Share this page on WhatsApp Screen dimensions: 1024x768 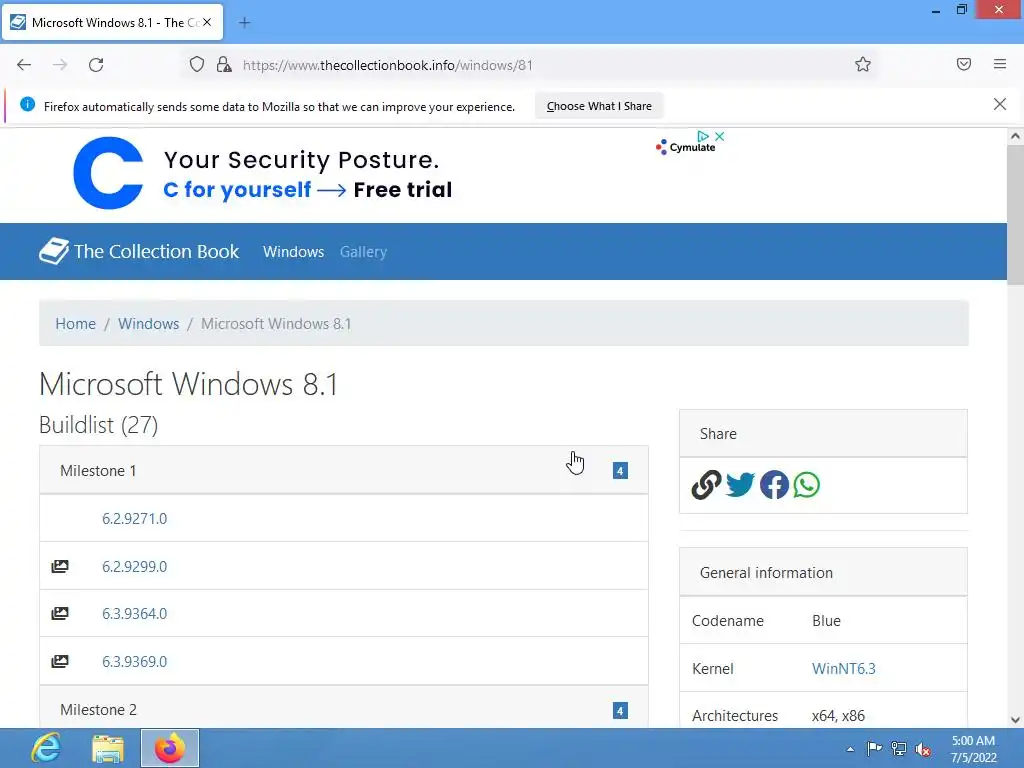(807, 485)
